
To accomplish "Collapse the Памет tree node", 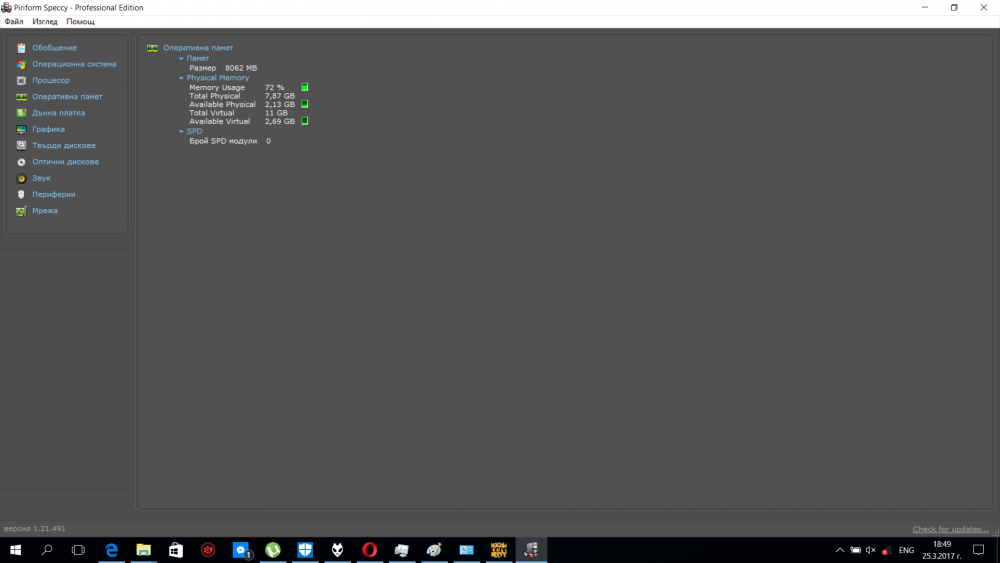I will click(181, 58).
